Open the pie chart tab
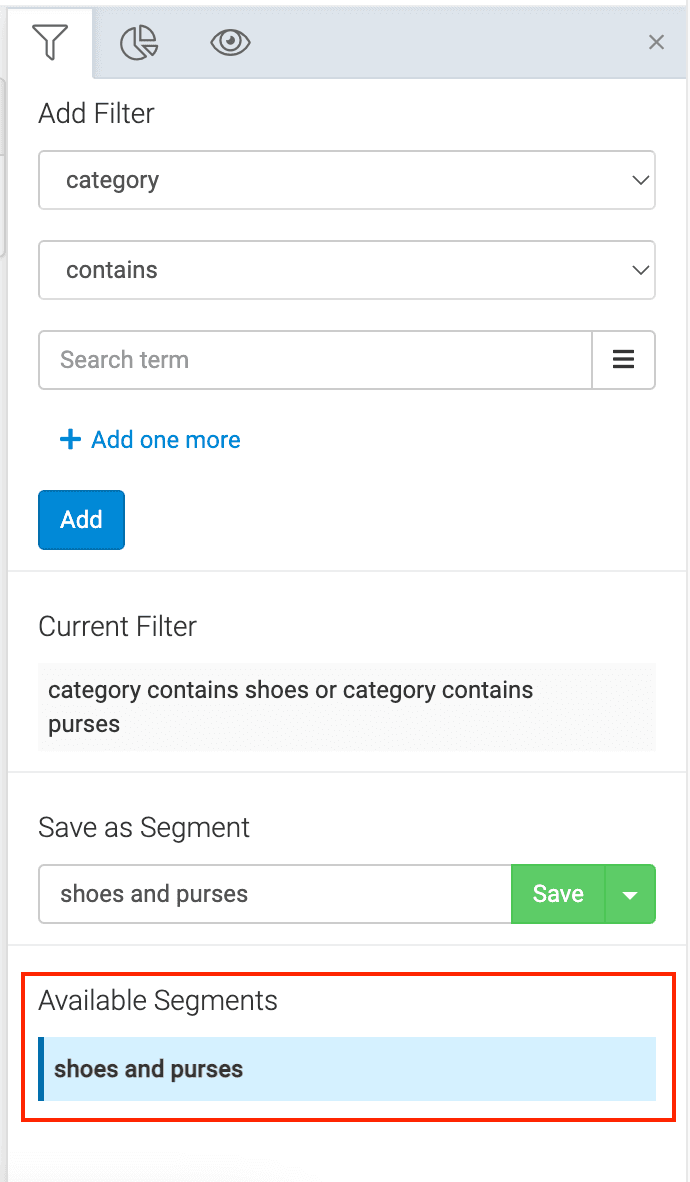This screenshot has width=690, height=1182. [139, 42]
